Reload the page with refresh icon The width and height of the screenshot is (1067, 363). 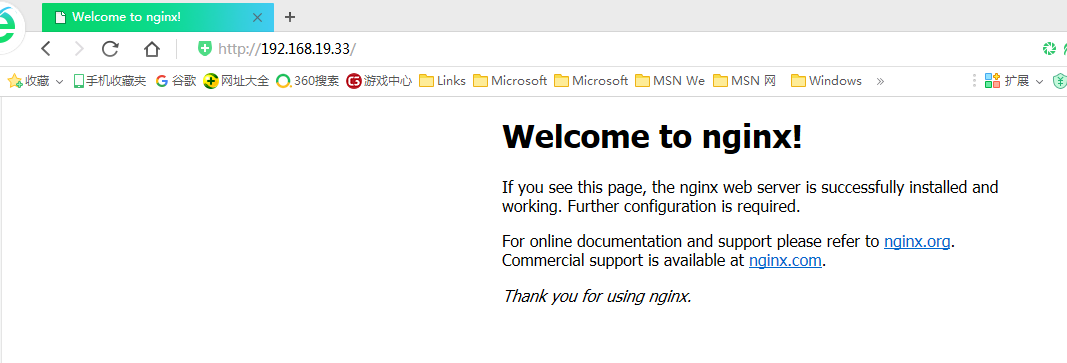[110, 48]
